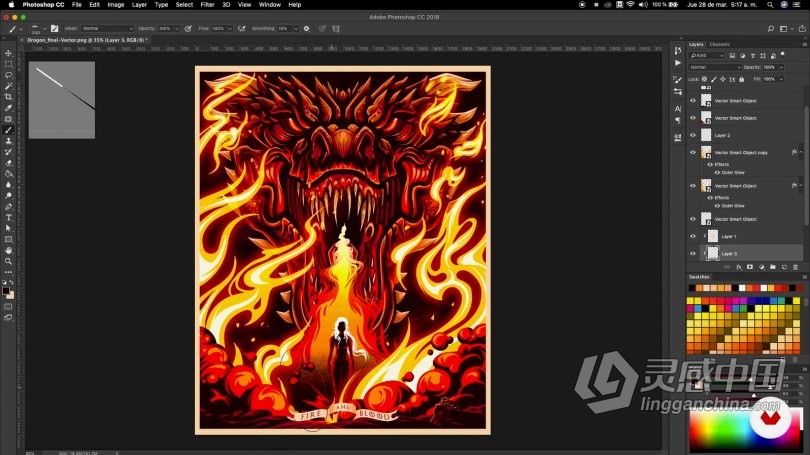The height and width of the screenshot is (455, 810).
Task: Open the History panel icon in collapsed dock
Action: [678, 51]
